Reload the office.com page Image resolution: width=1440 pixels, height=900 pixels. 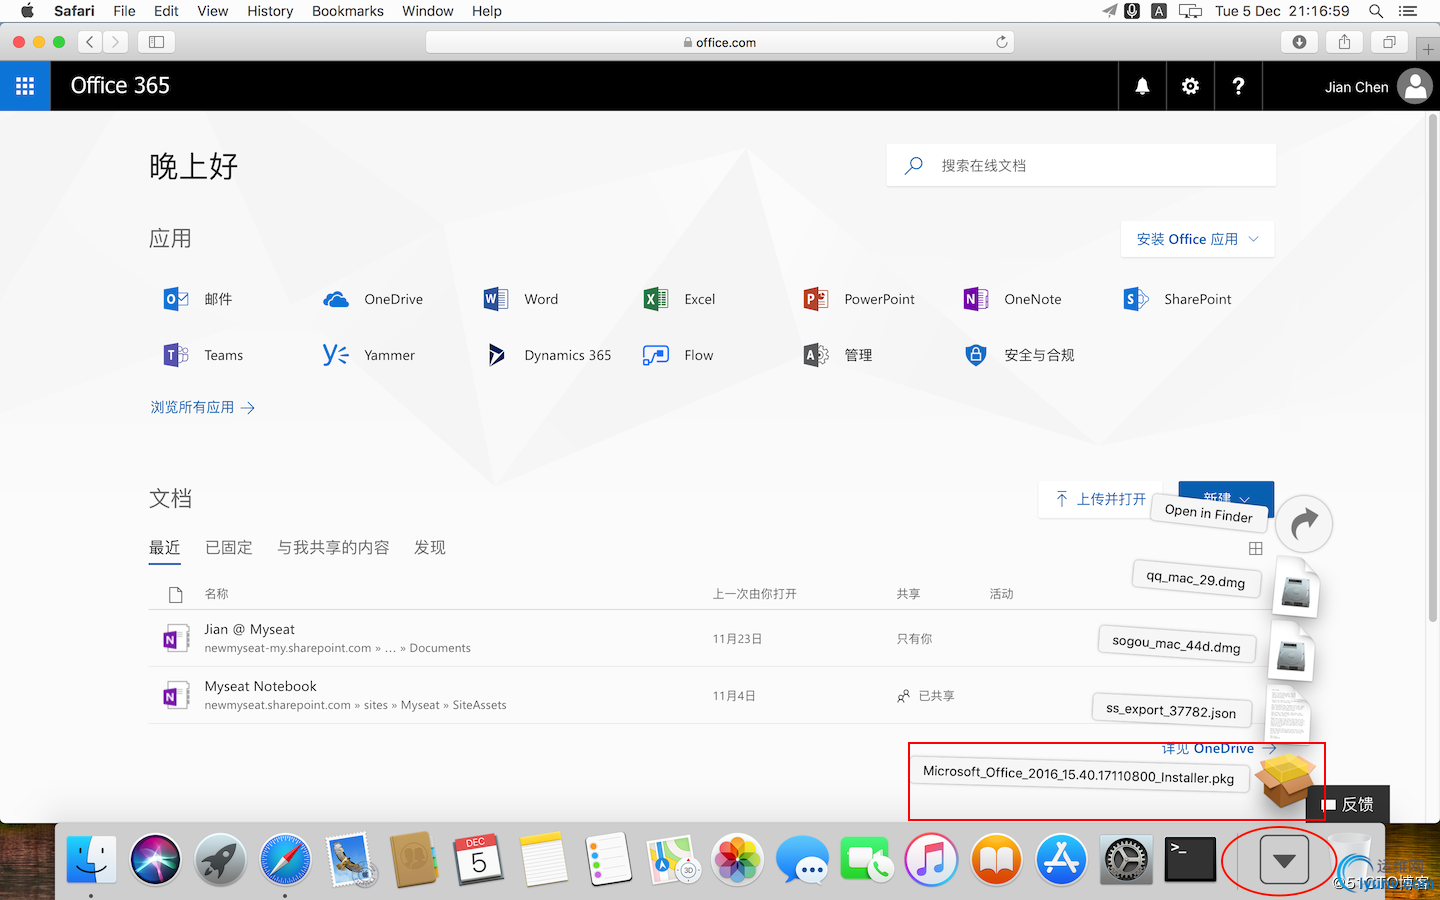click(1001, 42)
